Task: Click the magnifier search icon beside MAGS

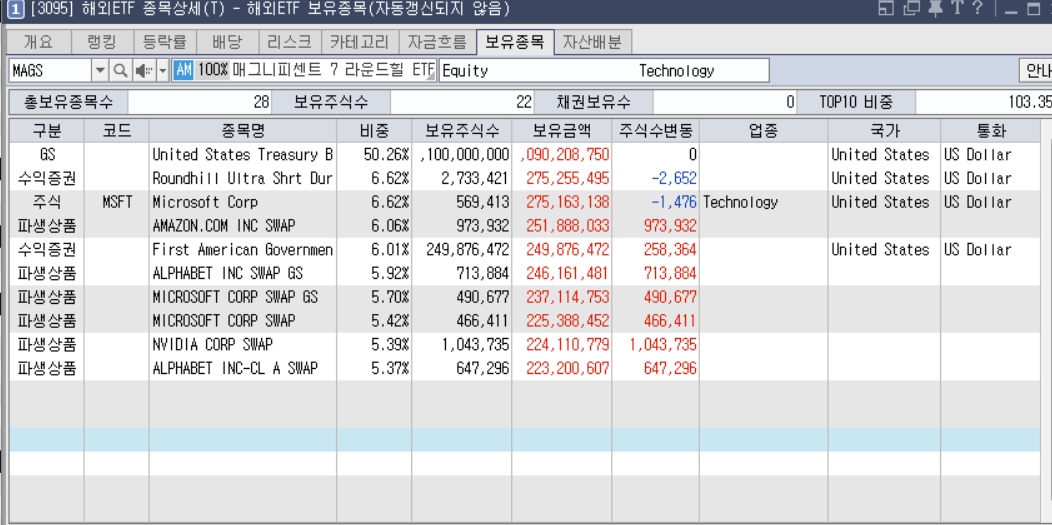Action: coord(119,70)
